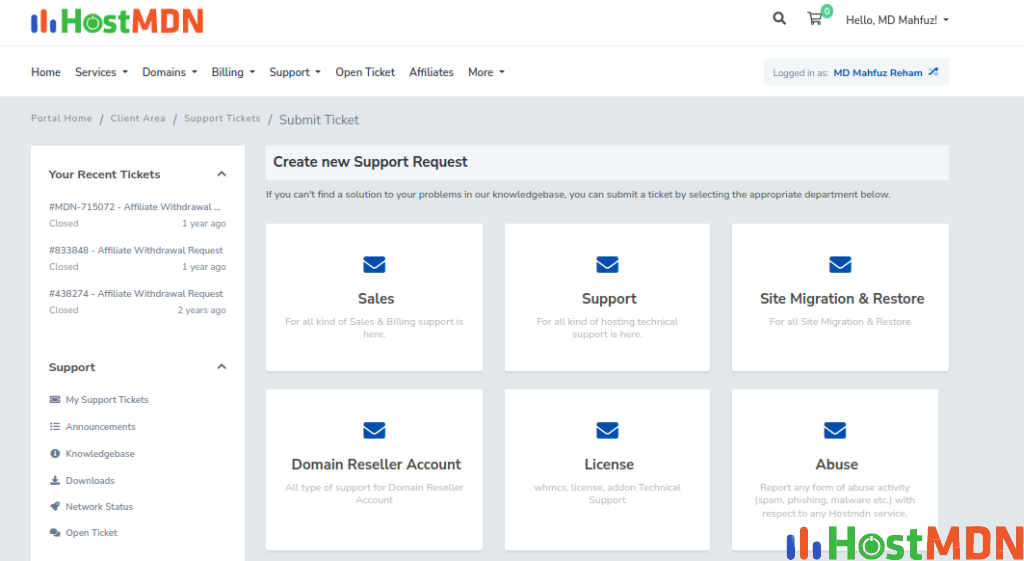Click the envelope icon above Site Migration & Restore

pyautogui.click(x=840, y=265)
